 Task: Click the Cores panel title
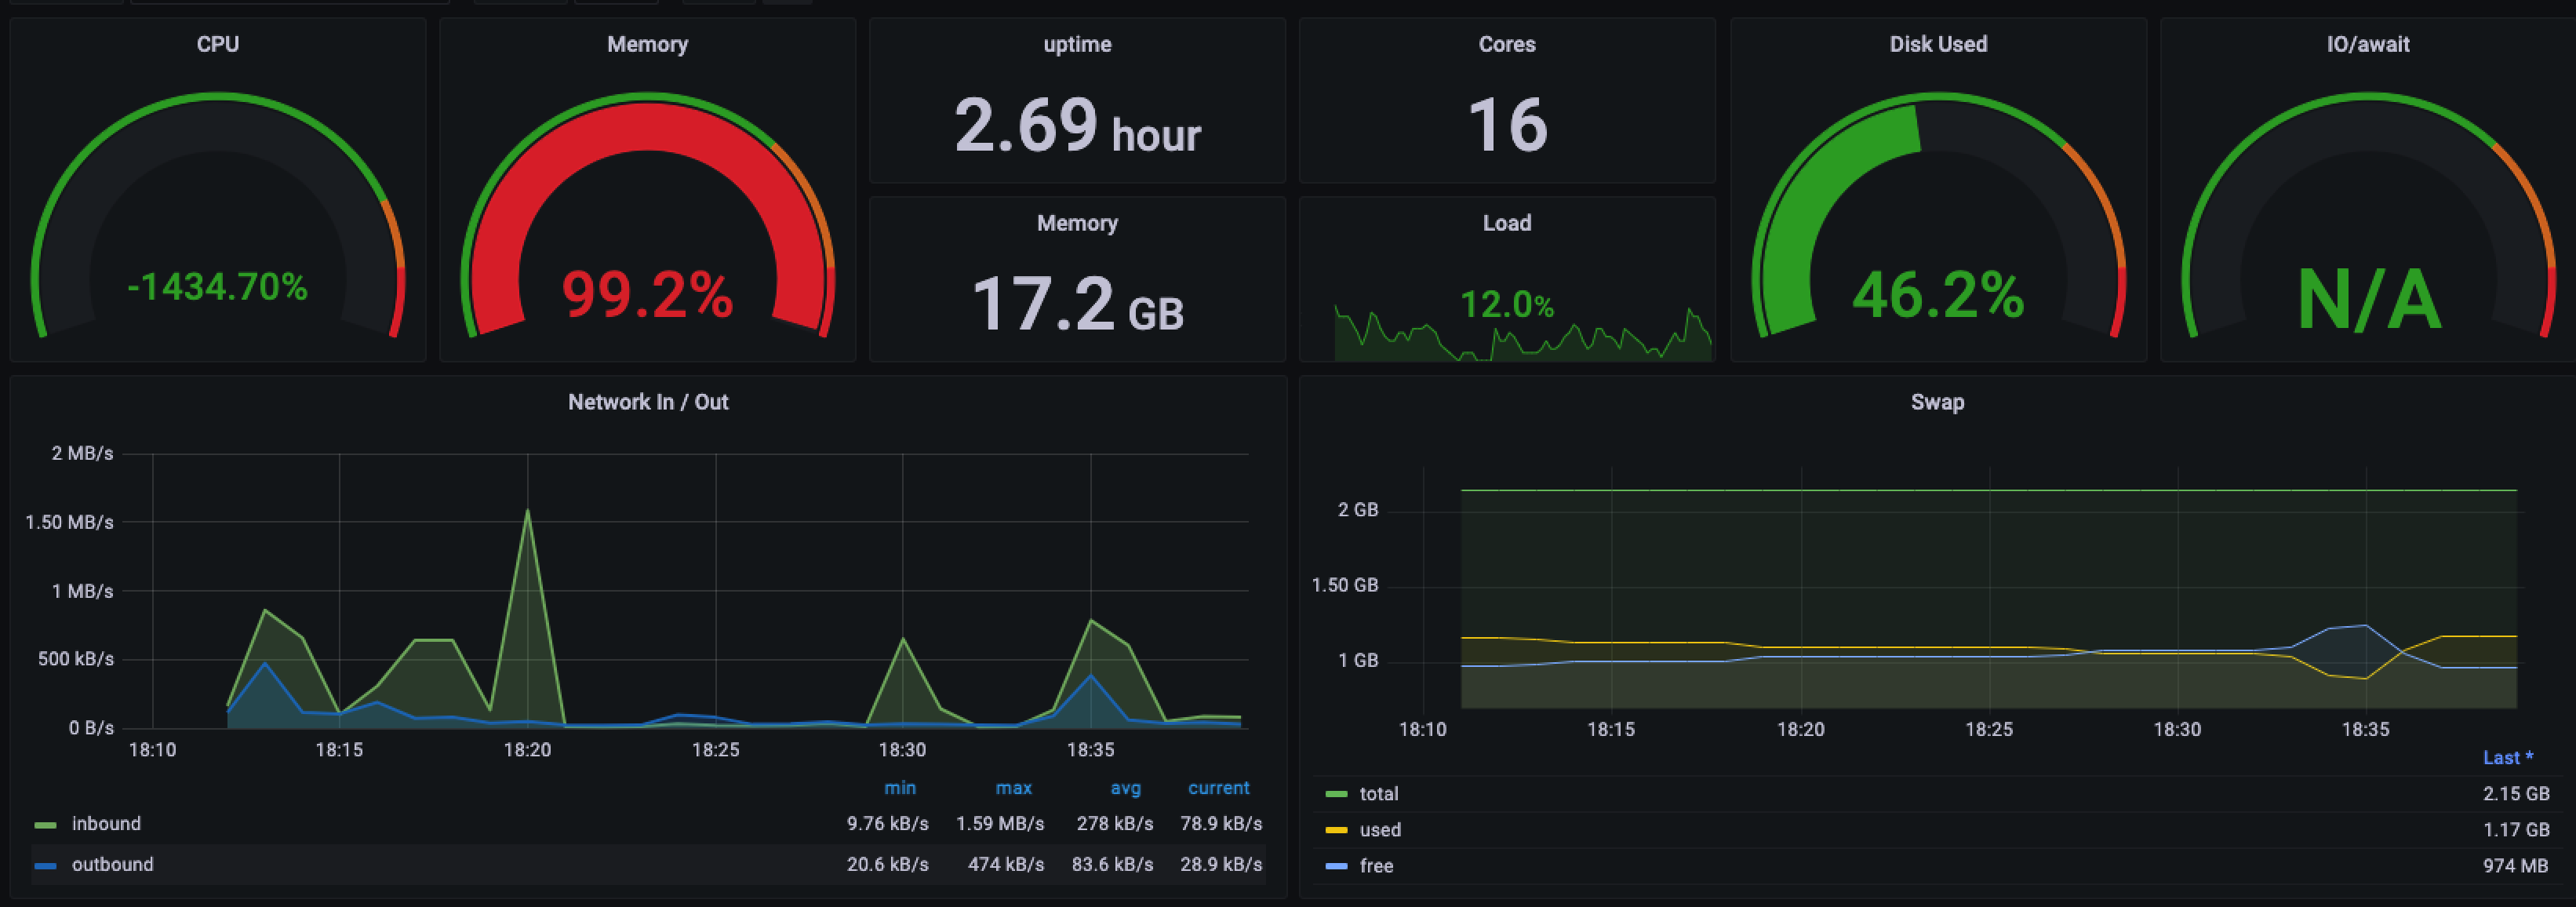(x=1506, y=44)
